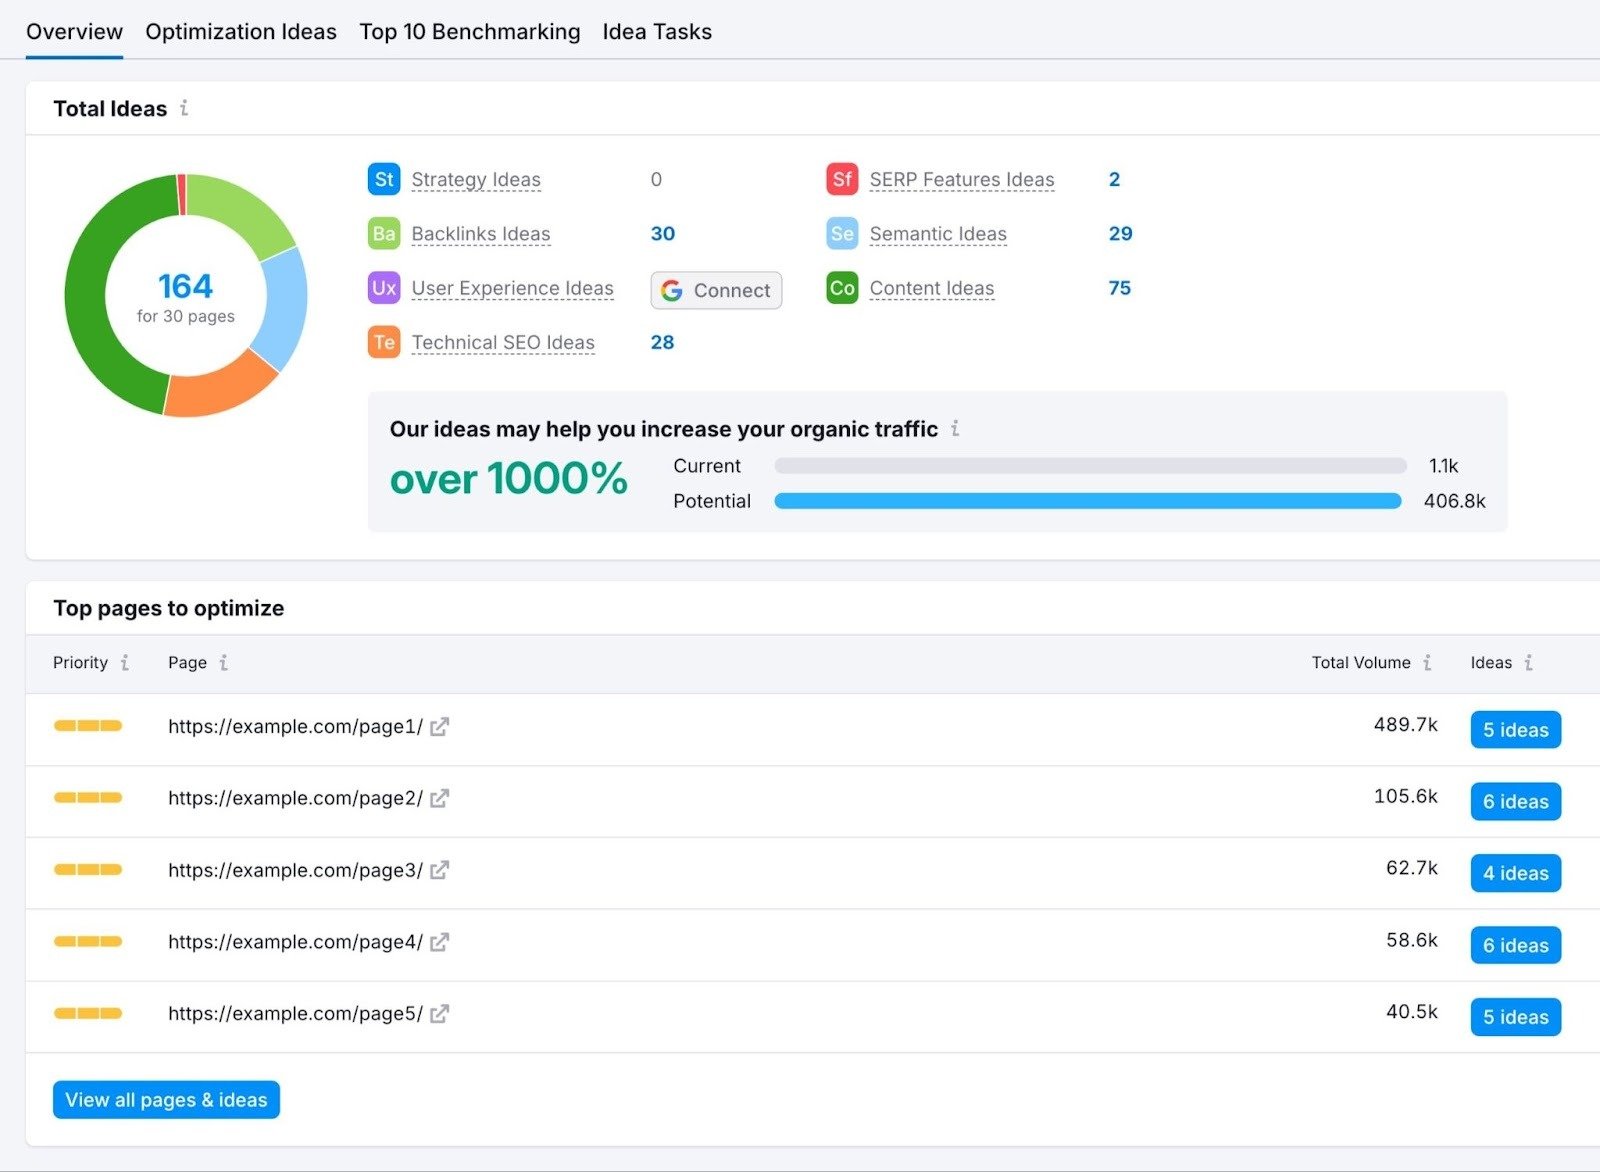Click View all pages & ideas button
Screen dimensions: 1600x1172
pos(166,1100)
